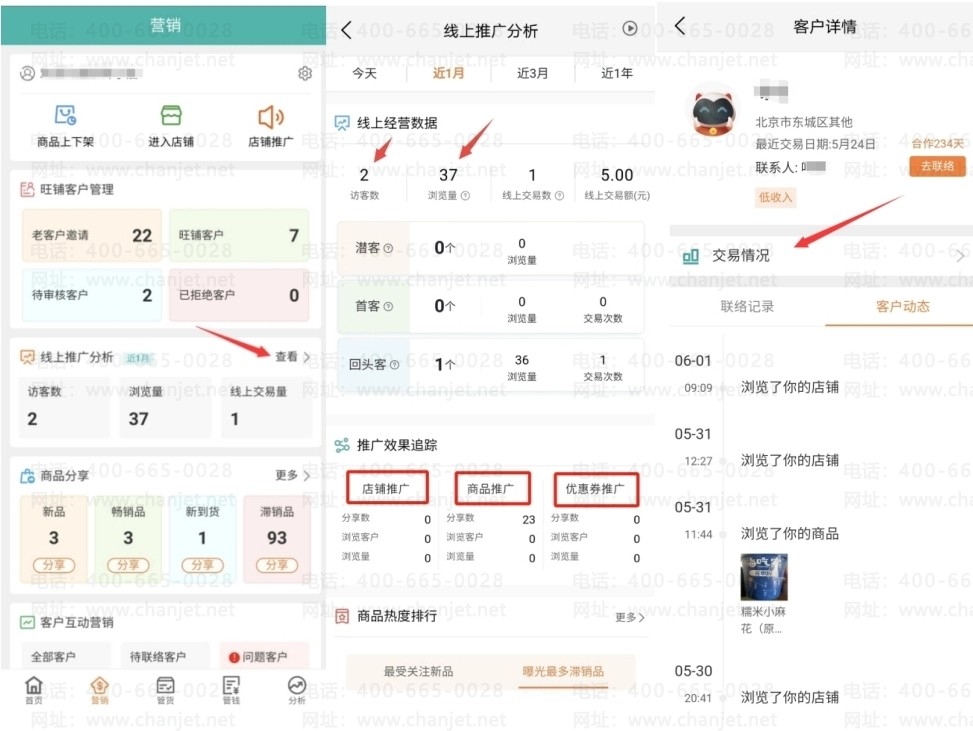973x731 pixels.
Task: Open settings gear in 营销 screen
Action: pos(305,73)
